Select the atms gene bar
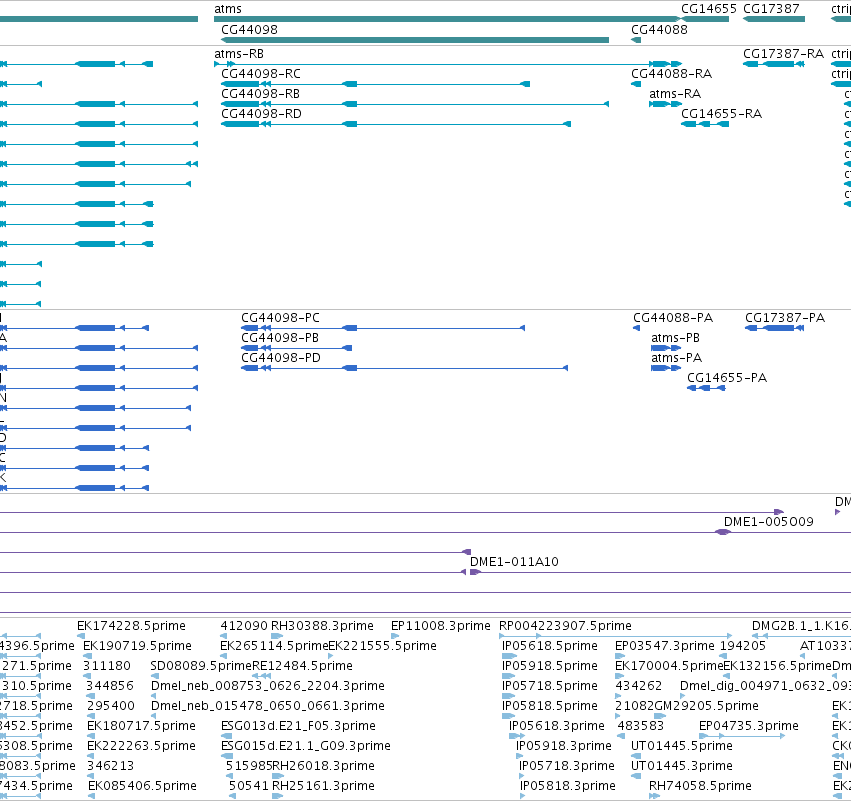The height and width of the screenshot is (801, 851). [x=446, y=20]
